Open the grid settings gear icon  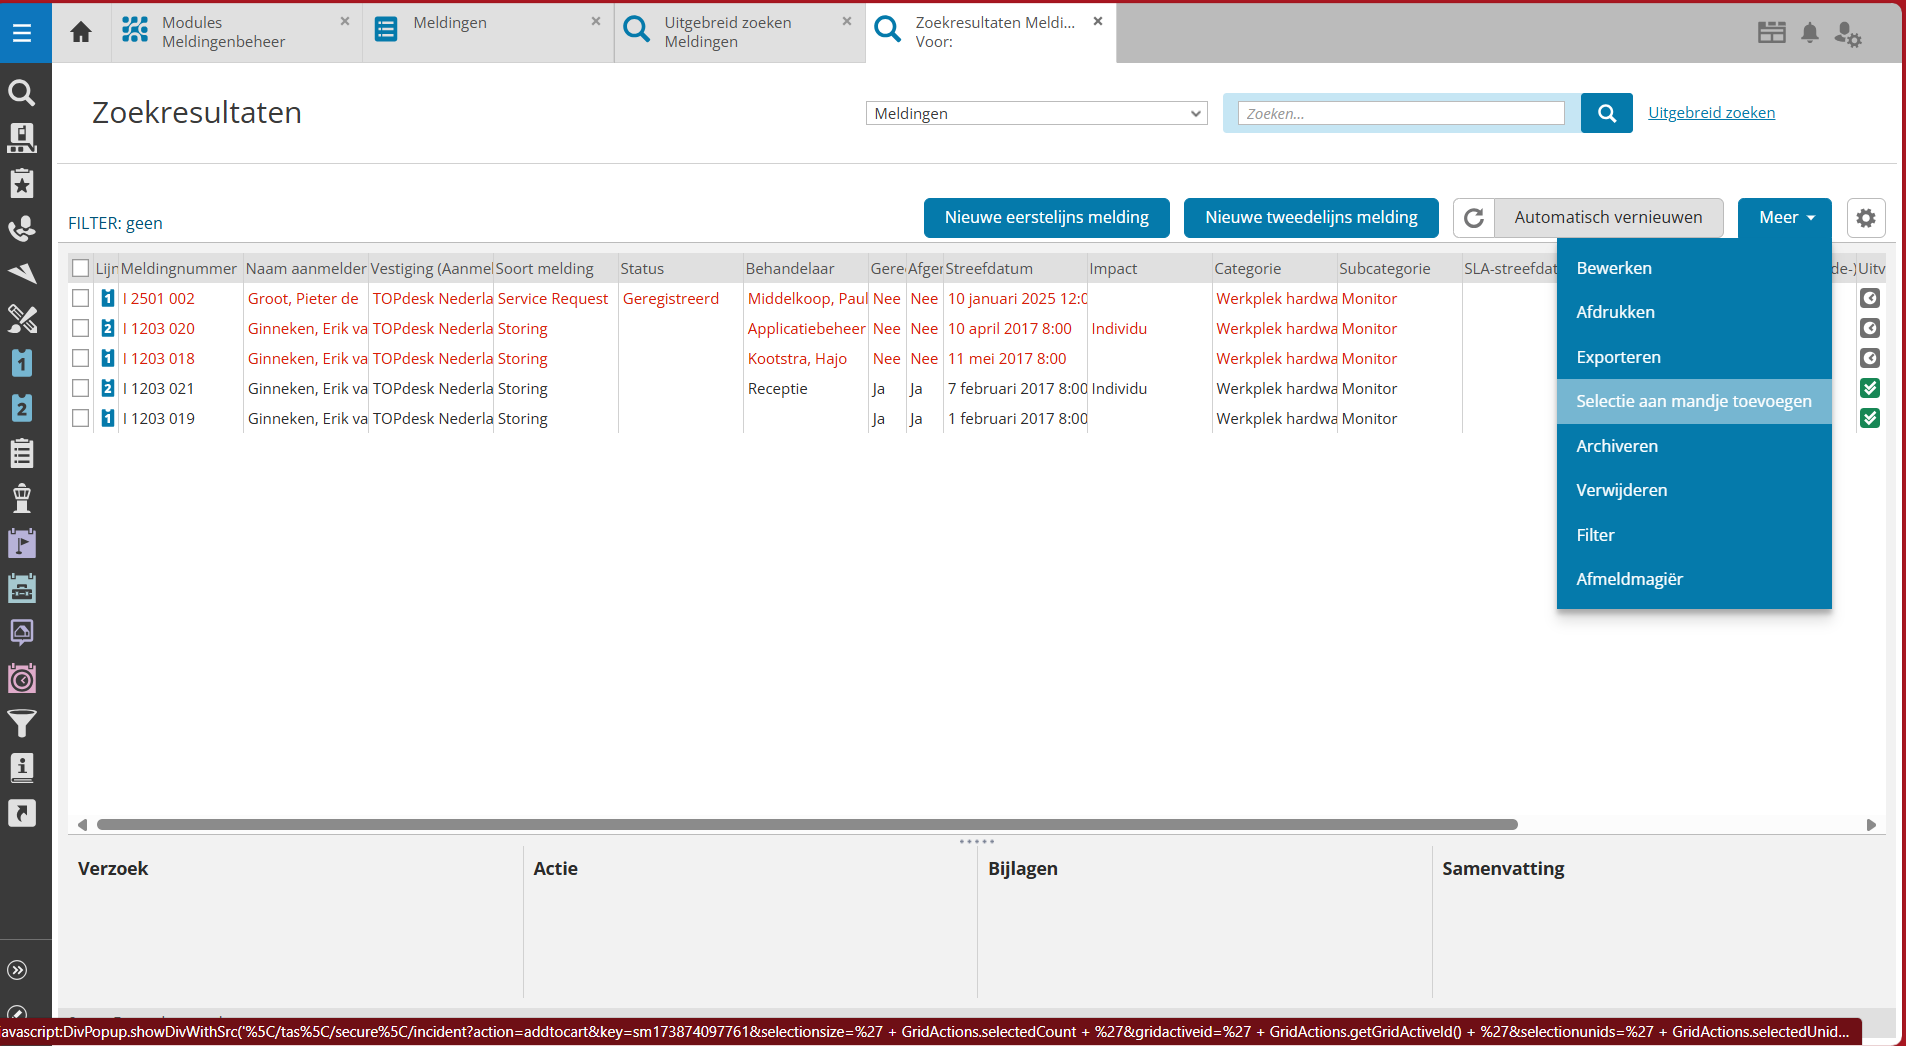tap(1865, 218)
